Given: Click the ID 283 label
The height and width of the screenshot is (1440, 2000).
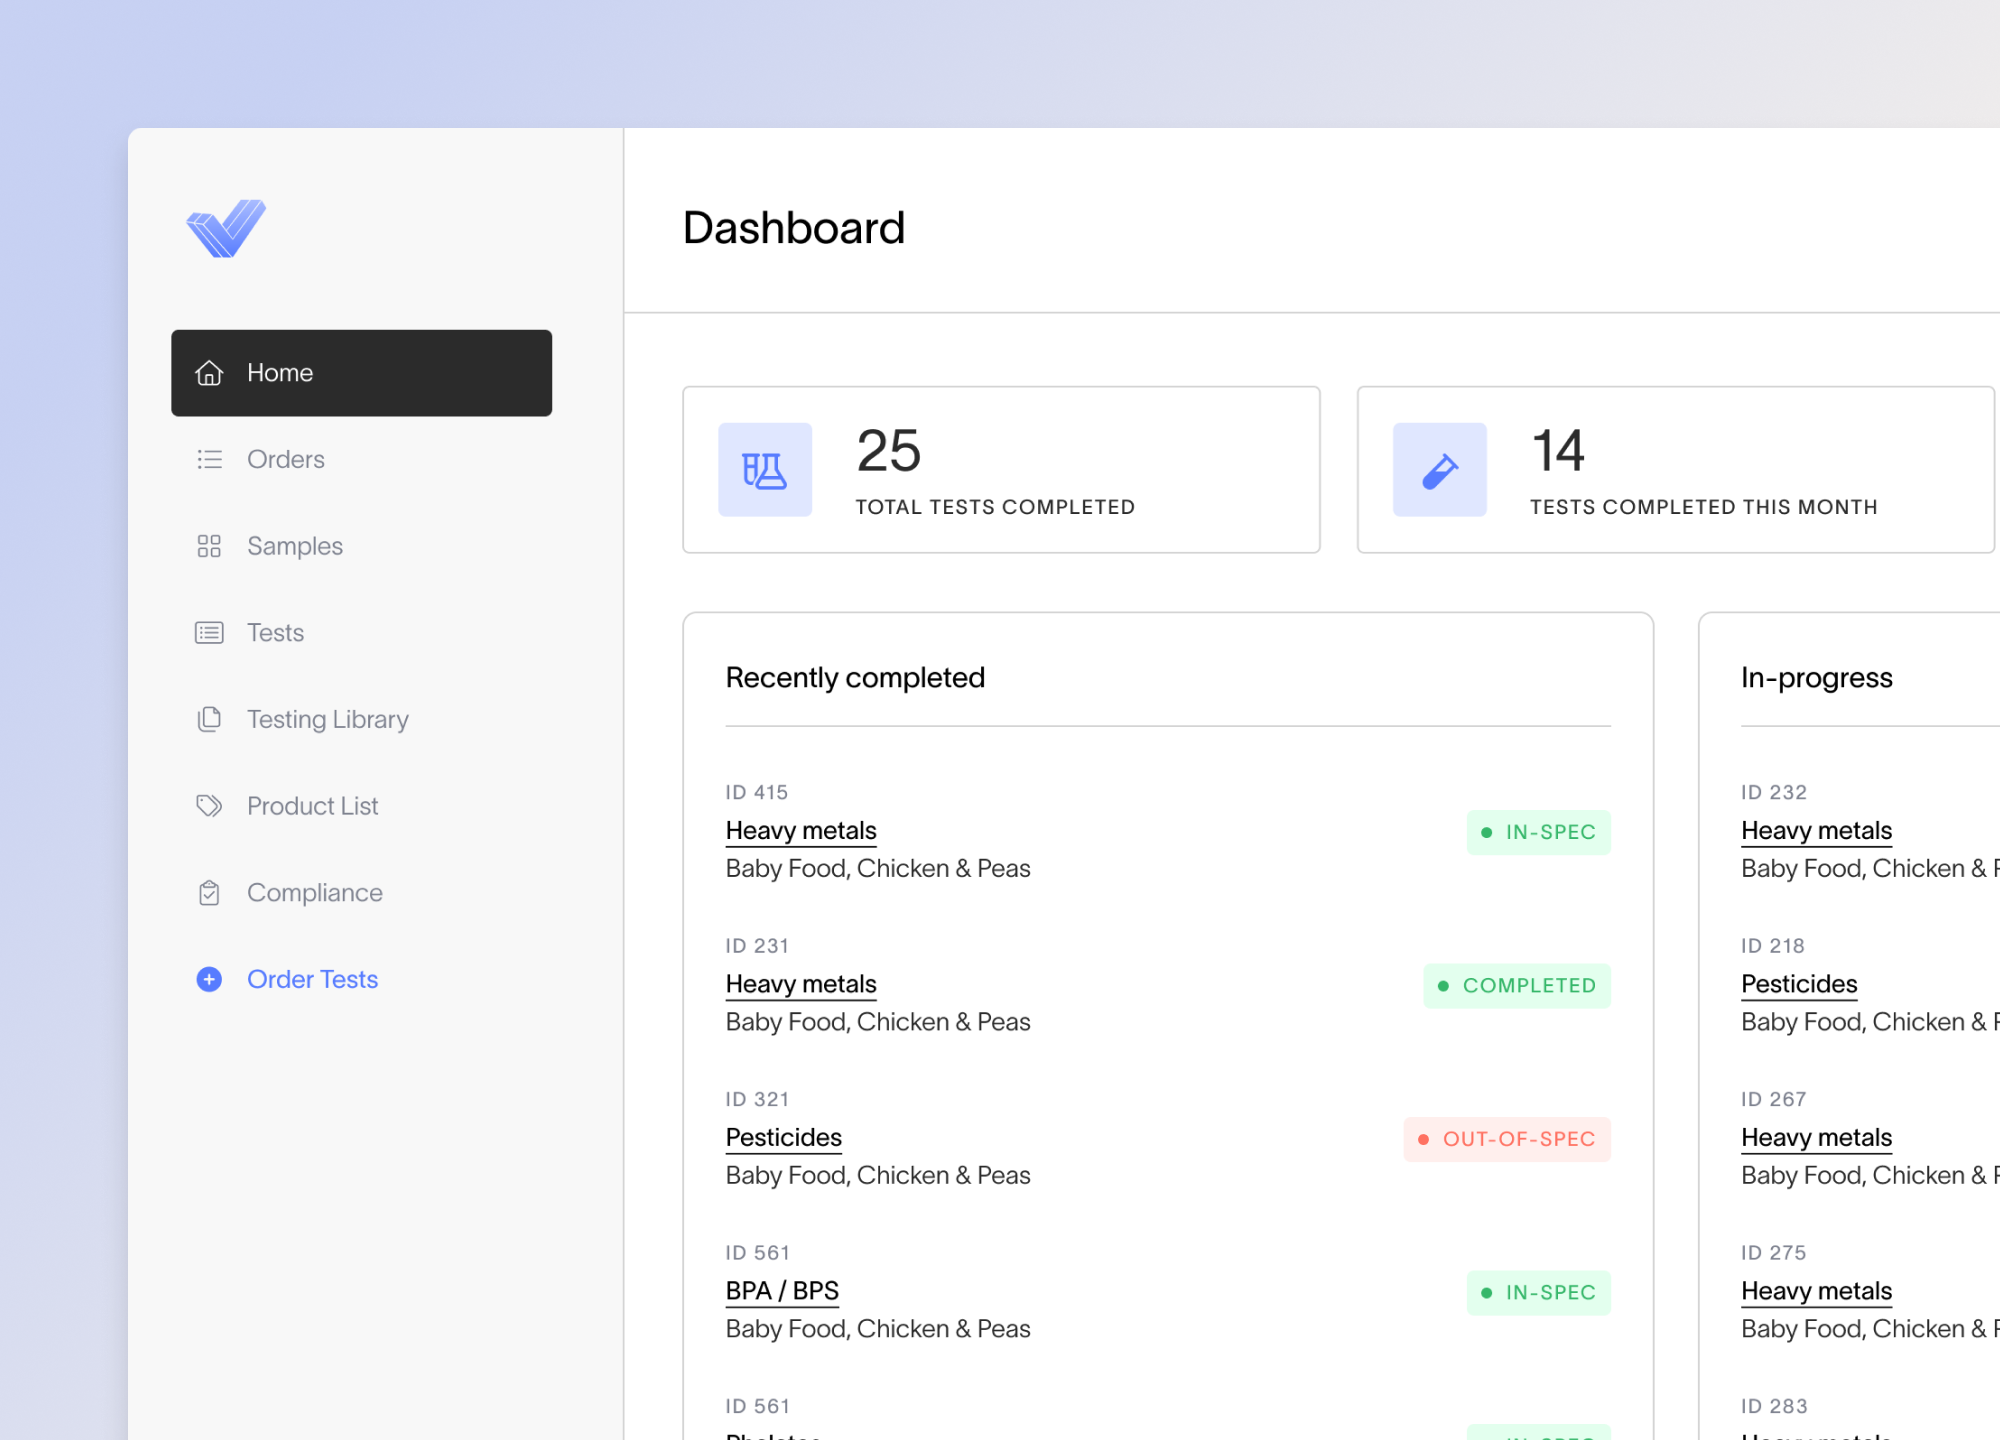Looking at the screenshot, I should tap(1774, 1407).
